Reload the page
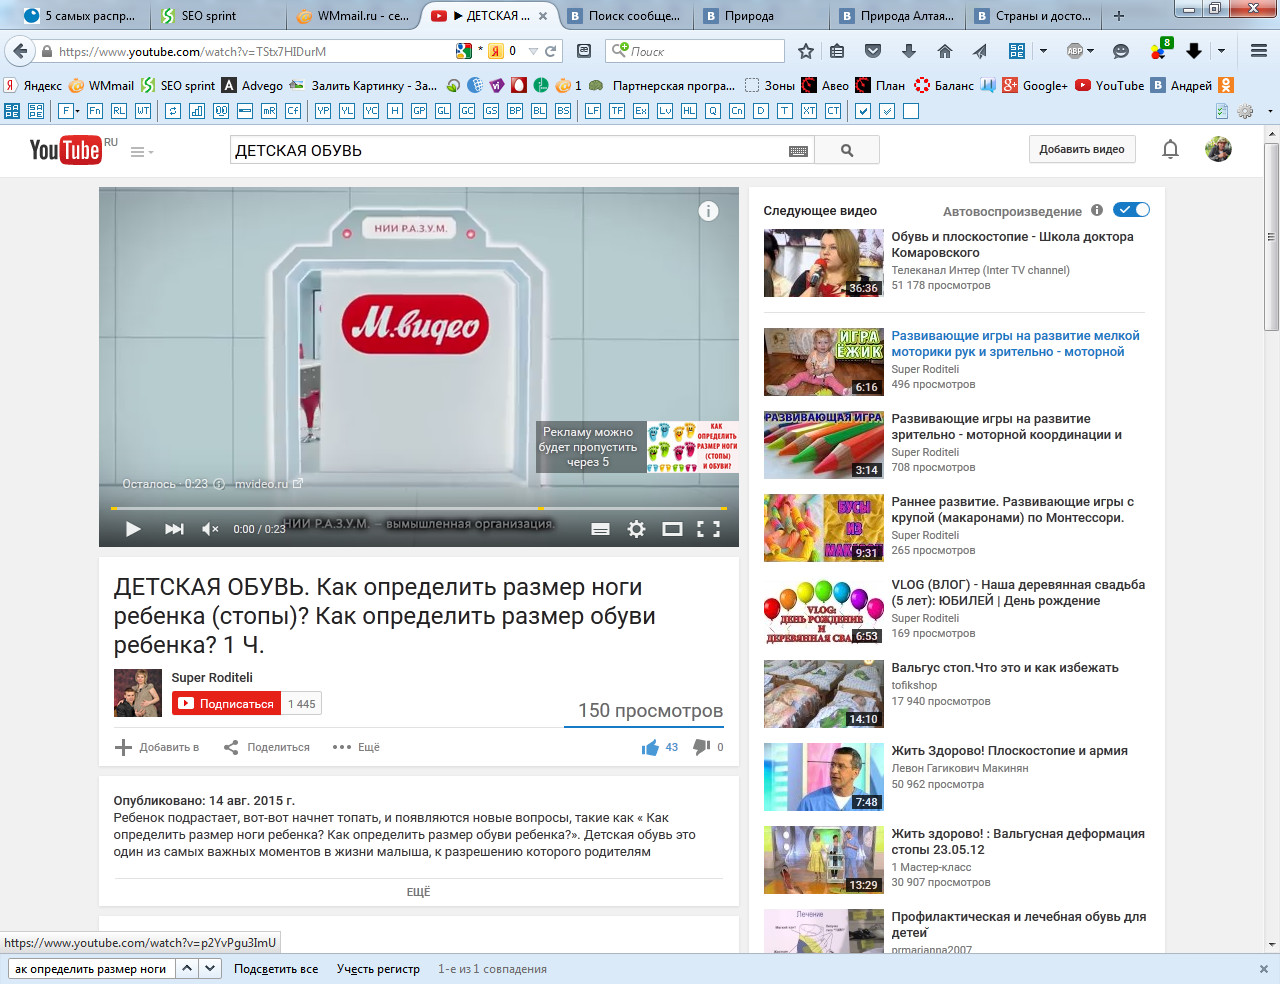 coord(550,51)
